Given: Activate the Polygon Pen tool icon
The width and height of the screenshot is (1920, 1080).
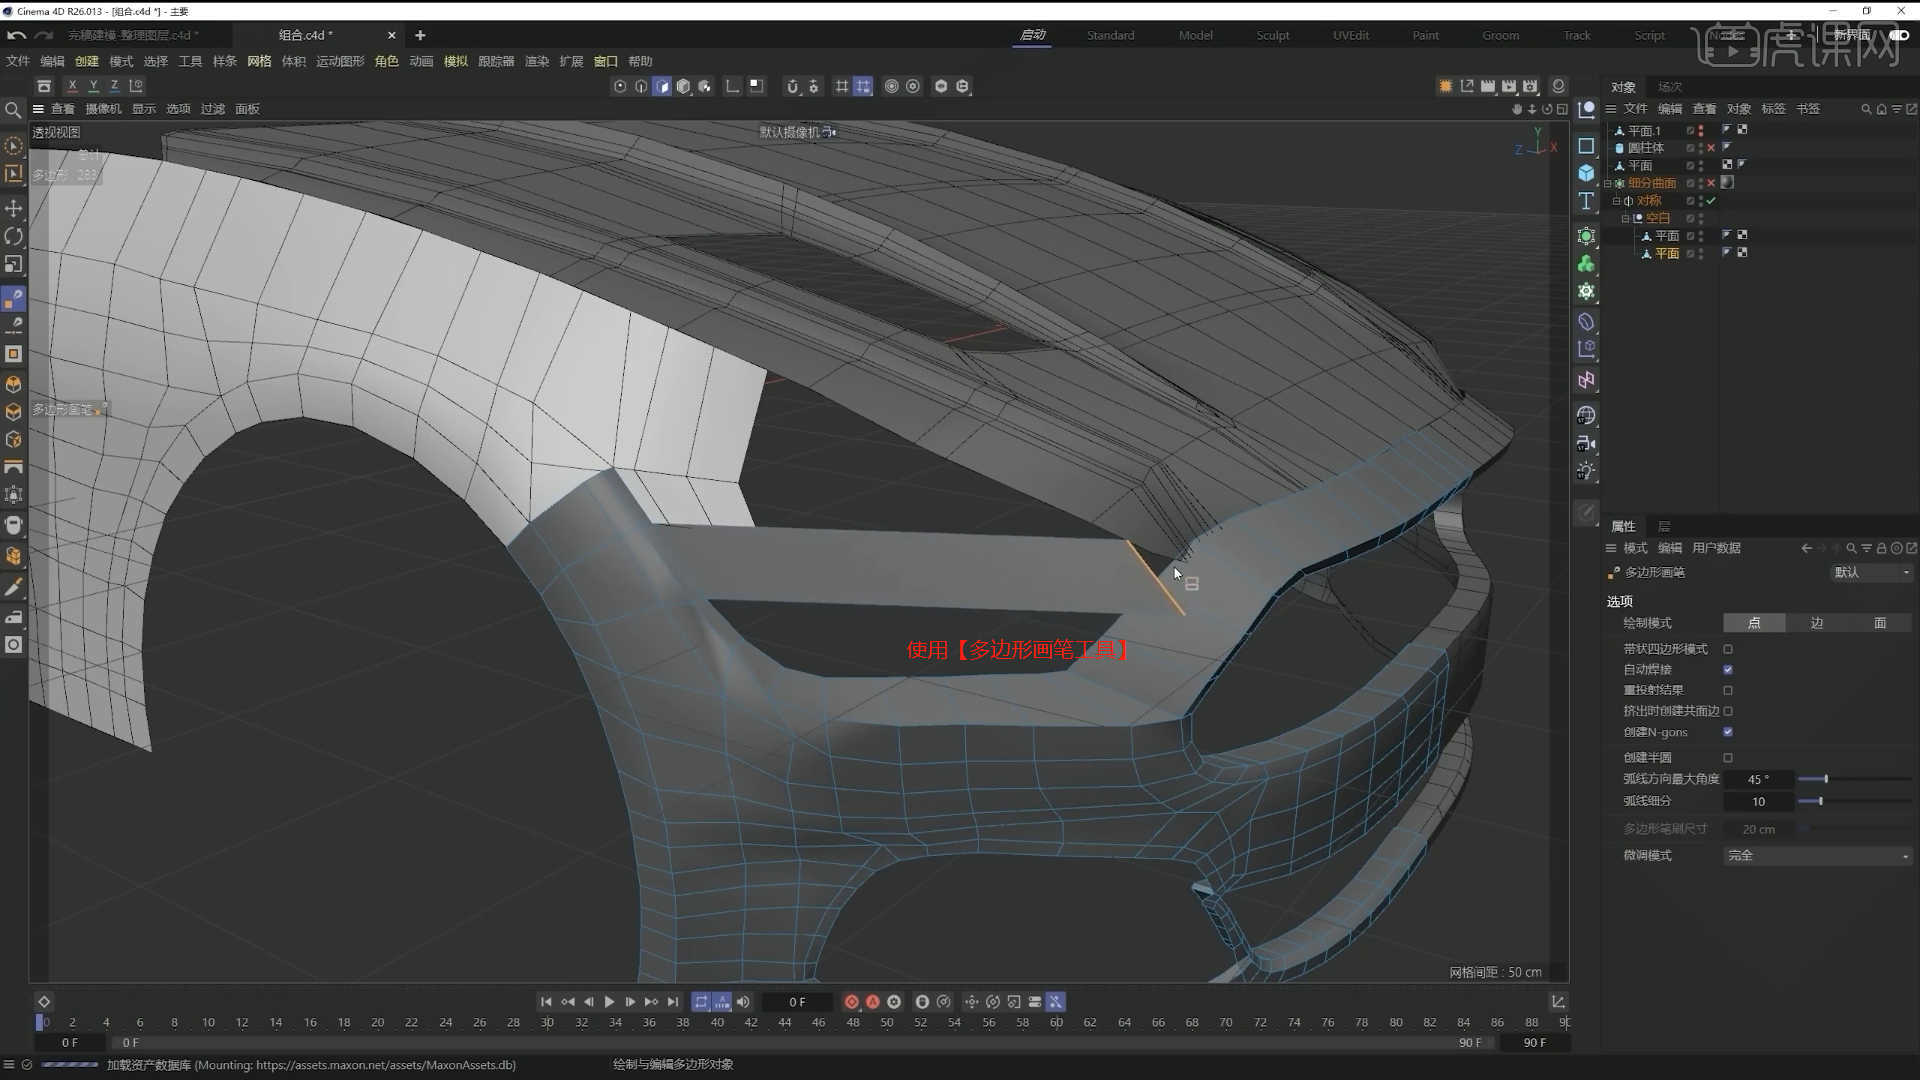Looking at the screenshot, I should point(13,298).
